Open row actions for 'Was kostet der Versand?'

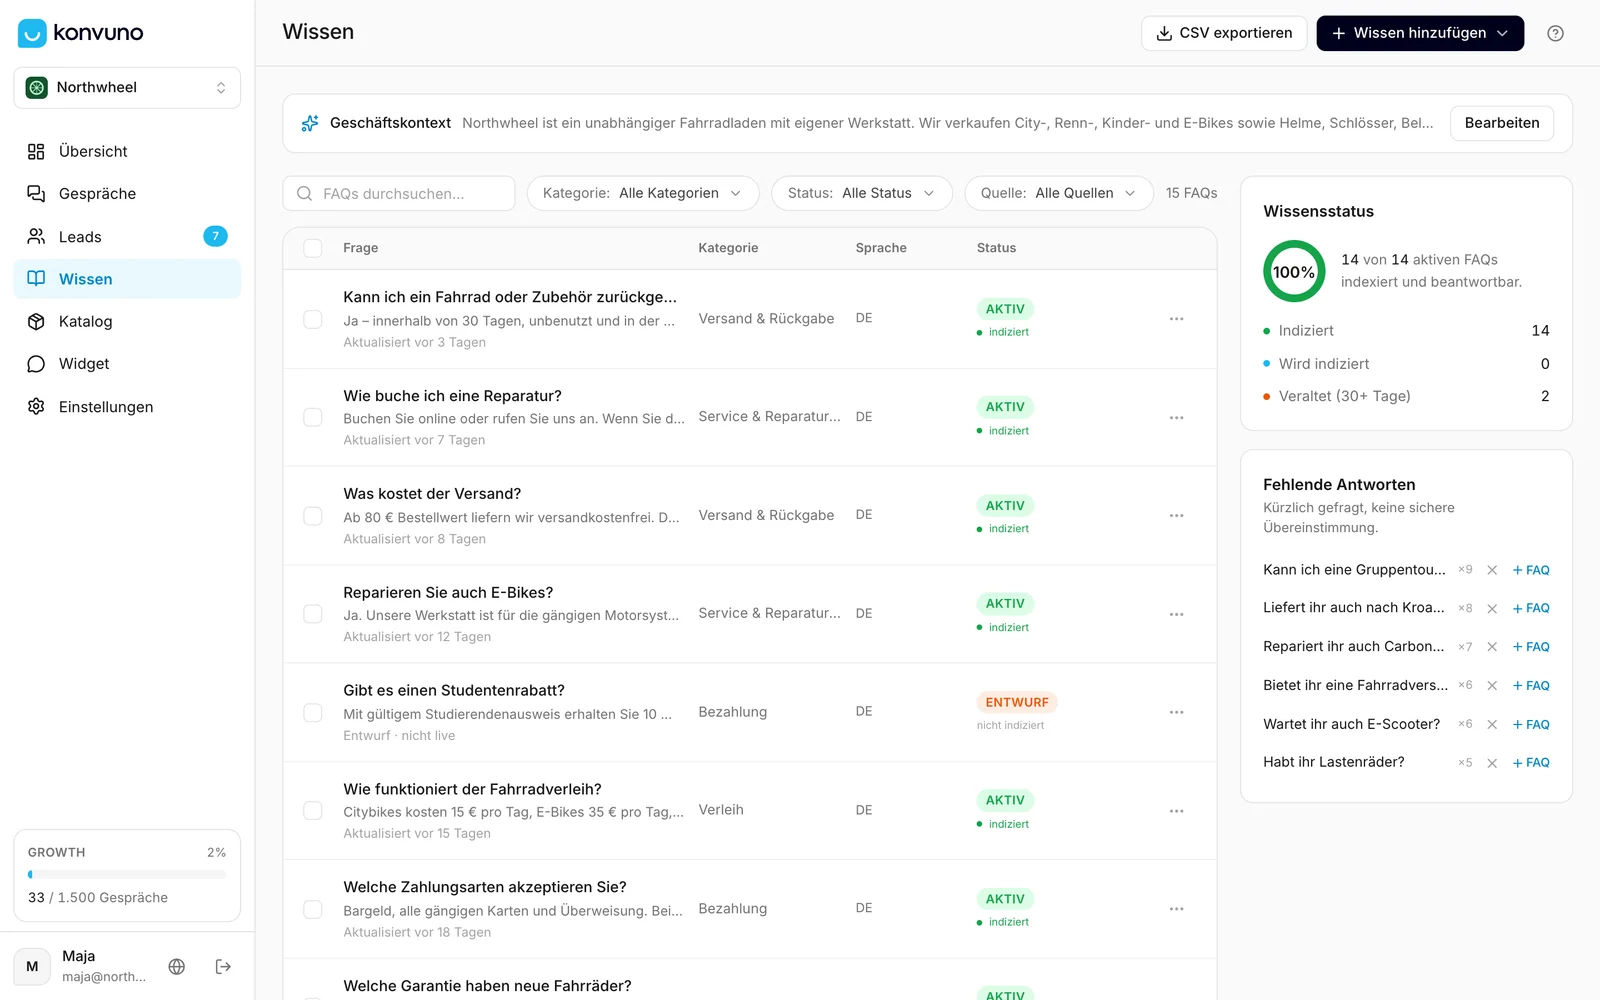[1176, 516]
